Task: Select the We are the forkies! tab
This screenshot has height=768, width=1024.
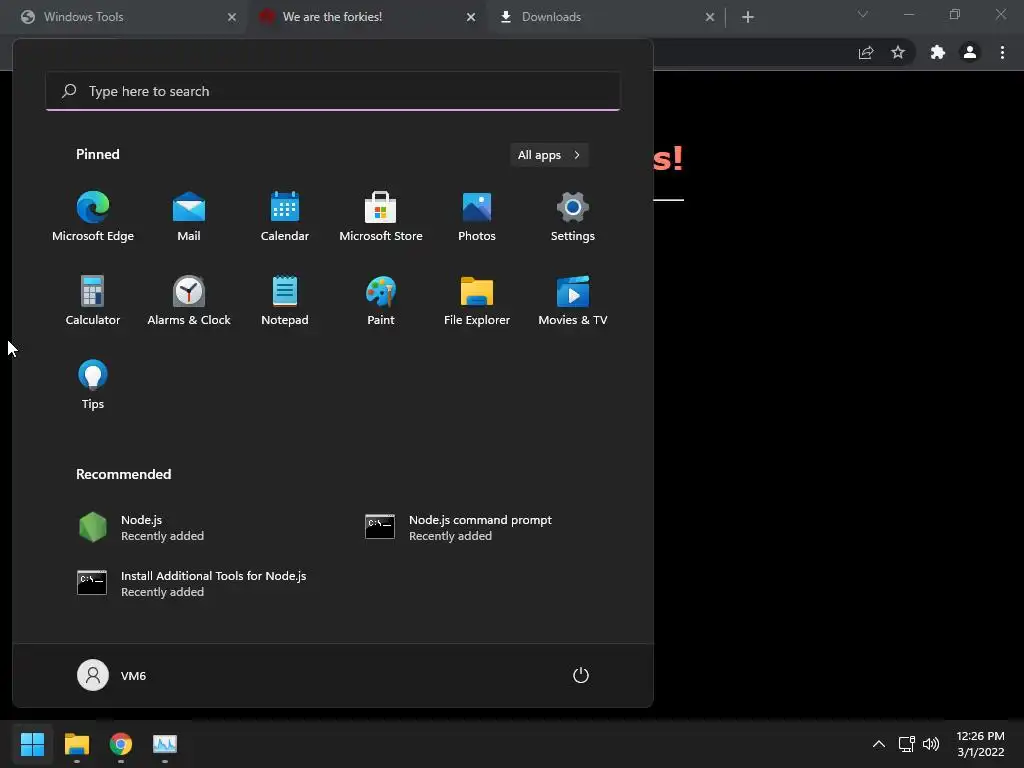Action: pos(368,17)
